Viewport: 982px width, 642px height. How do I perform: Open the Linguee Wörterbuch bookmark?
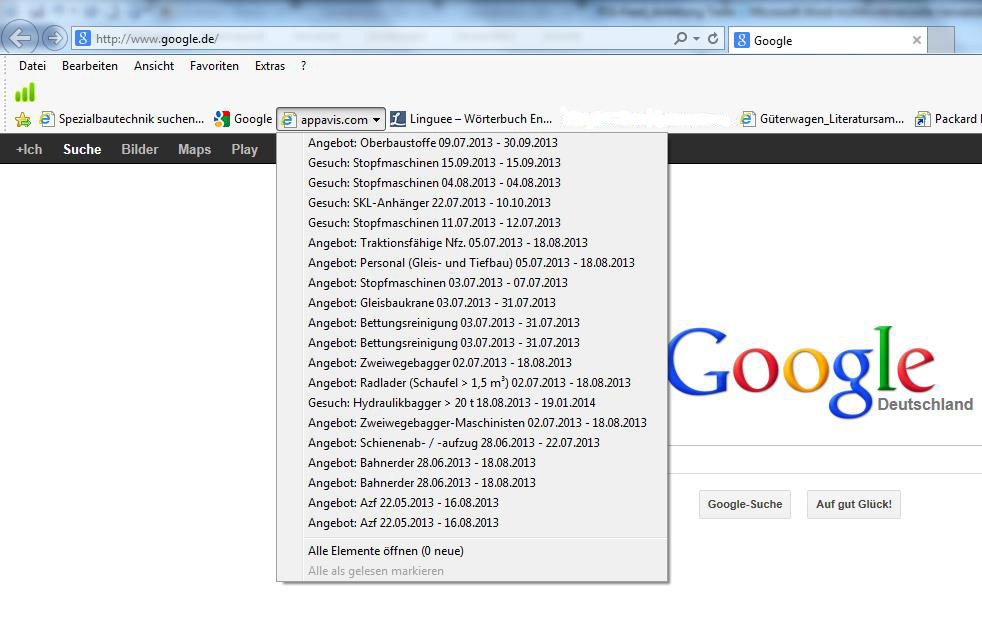470,119
